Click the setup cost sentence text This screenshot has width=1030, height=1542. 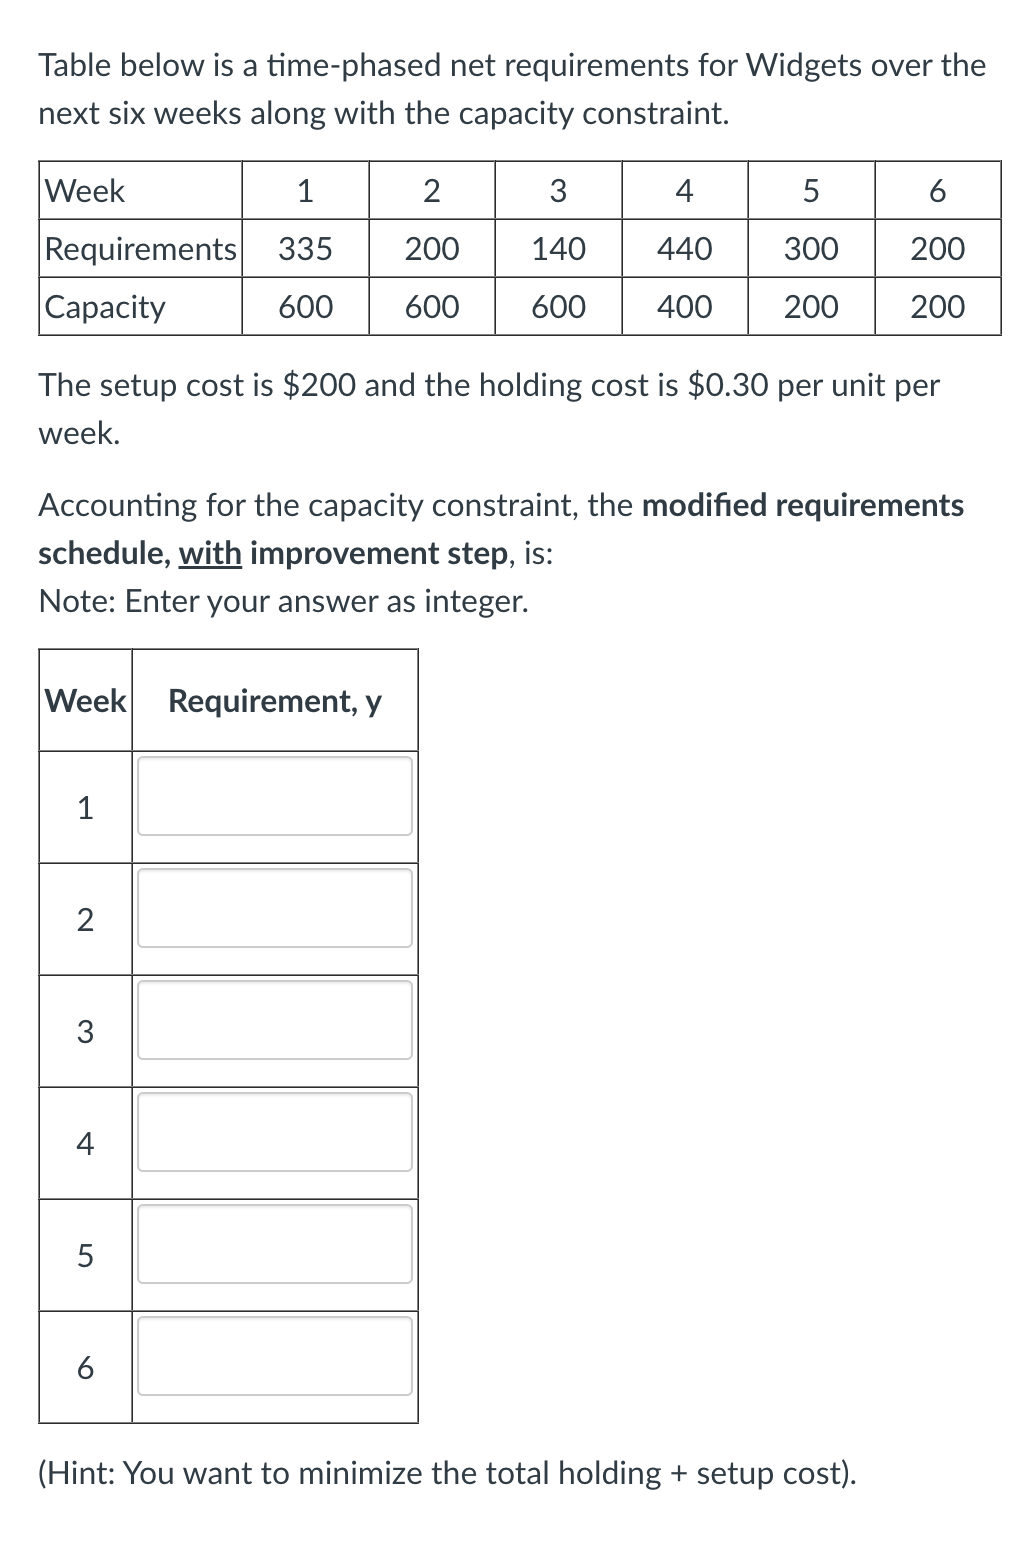tap(488, 385)
